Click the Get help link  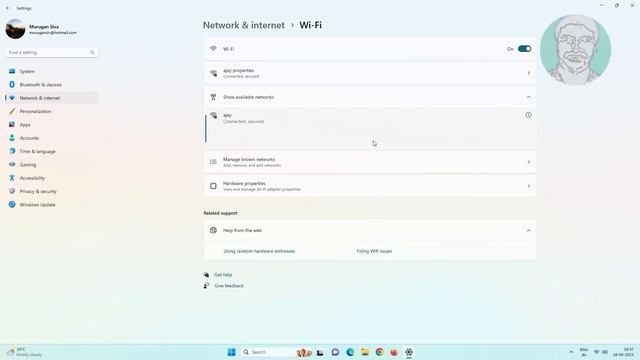[223, 275]
